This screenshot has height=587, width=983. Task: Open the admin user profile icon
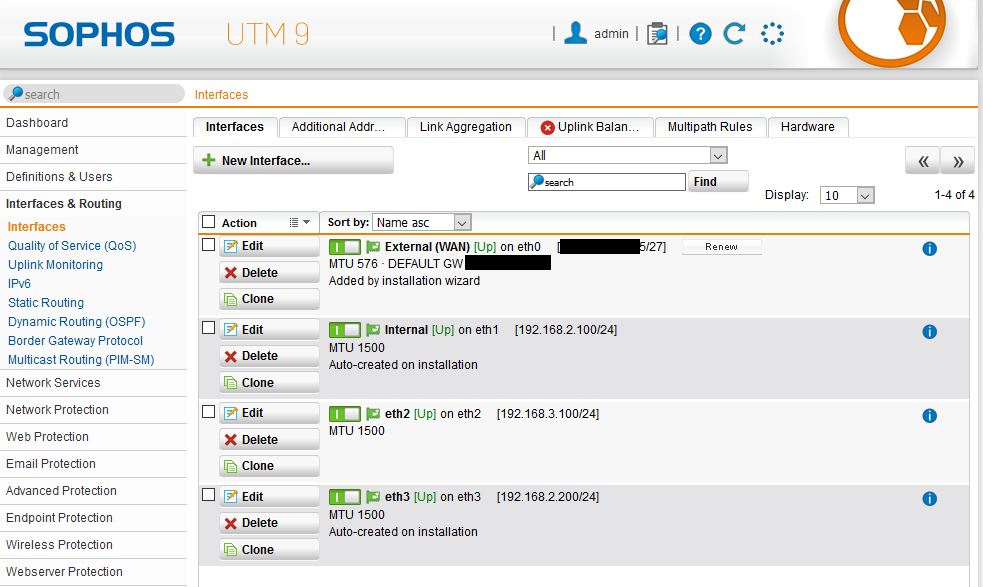575,33
